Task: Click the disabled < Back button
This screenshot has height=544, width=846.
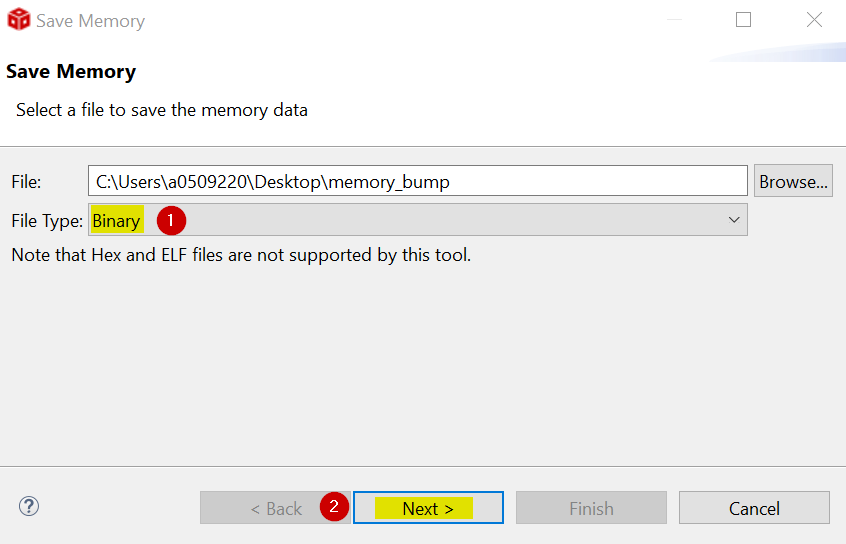Action: pyautogui.click(x=276, y=508)
